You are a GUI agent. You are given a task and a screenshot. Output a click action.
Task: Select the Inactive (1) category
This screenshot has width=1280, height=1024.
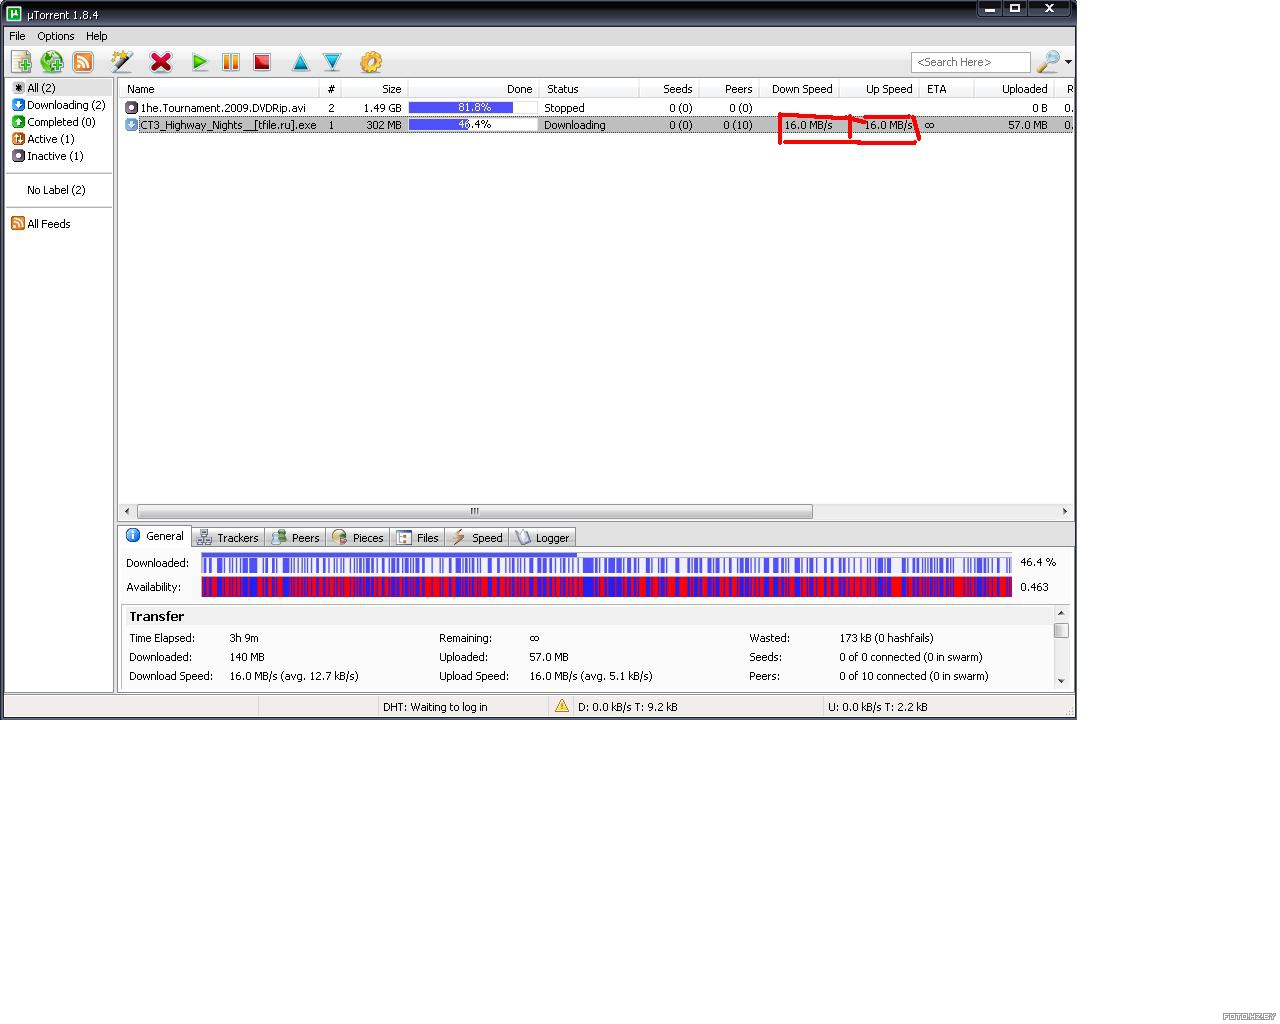(x=61, y=156)
